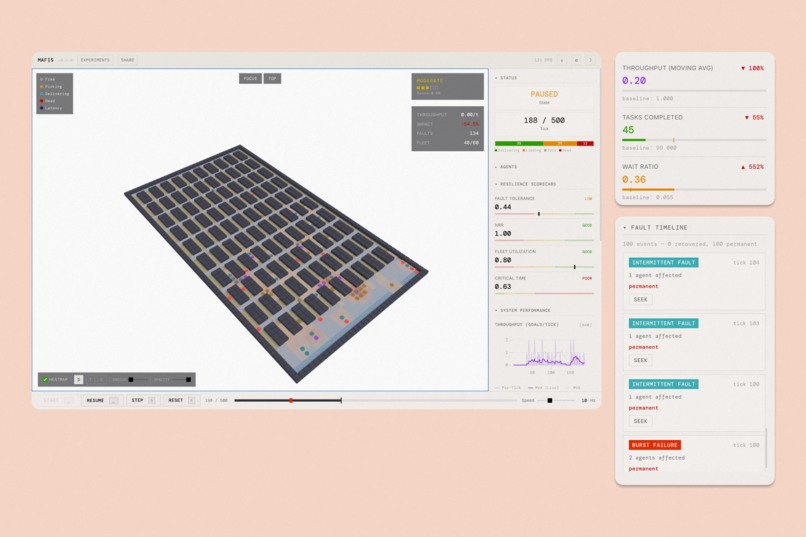Viewport: 806px width, 537px height.
Task: Open the Experiments menu
Action: (x=95, y=60)
